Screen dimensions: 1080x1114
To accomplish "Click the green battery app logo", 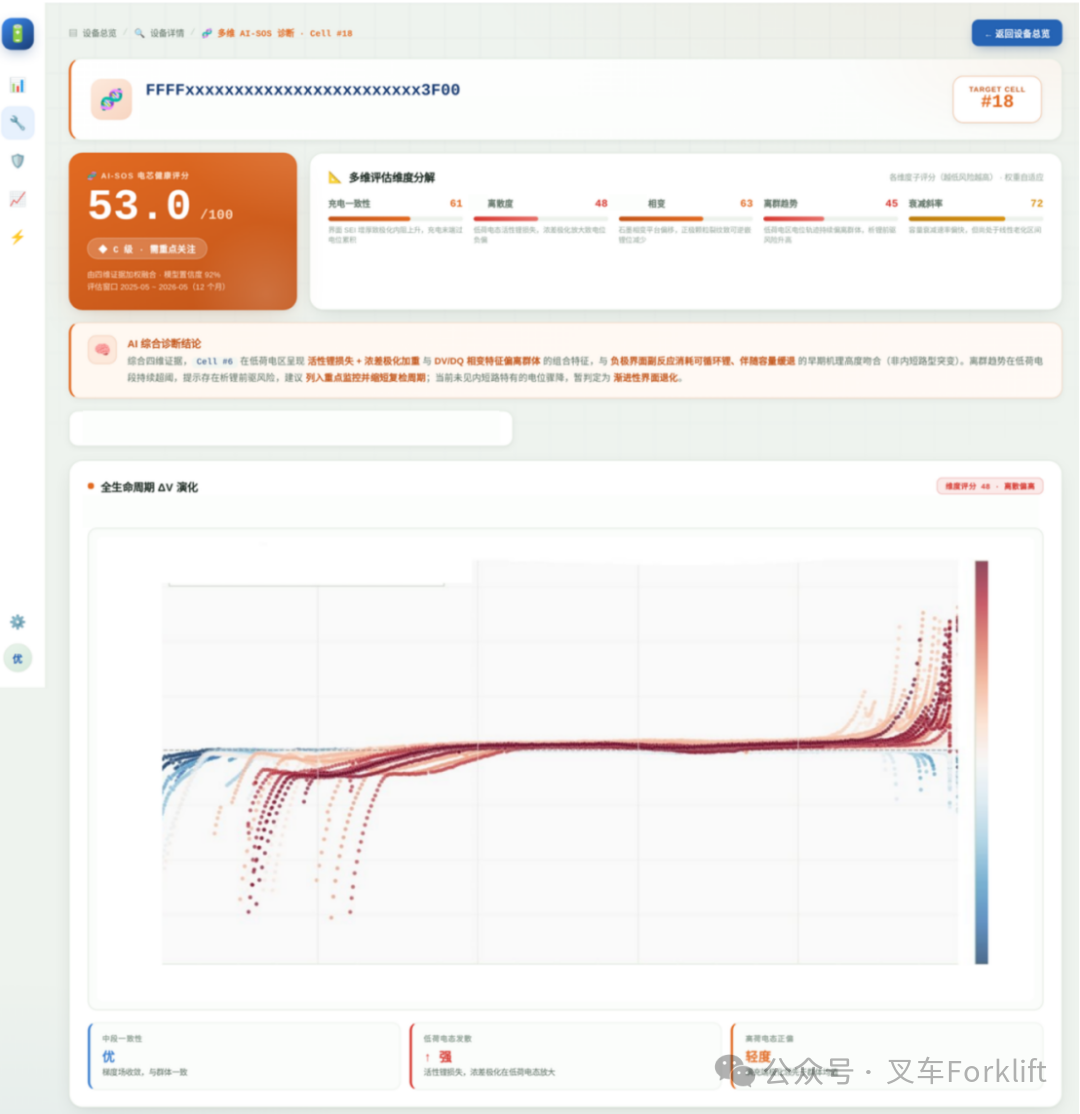I will [18, 33].
